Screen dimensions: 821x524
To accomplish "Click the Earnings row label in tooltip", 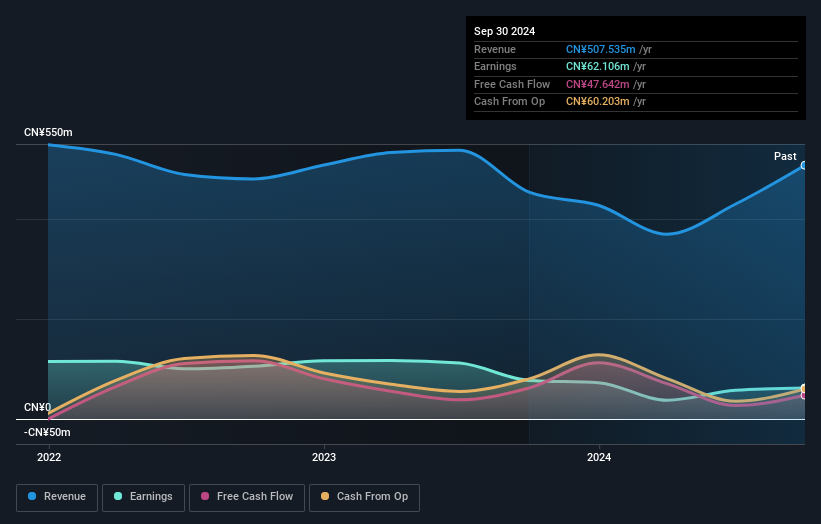I will coord(495,66).
